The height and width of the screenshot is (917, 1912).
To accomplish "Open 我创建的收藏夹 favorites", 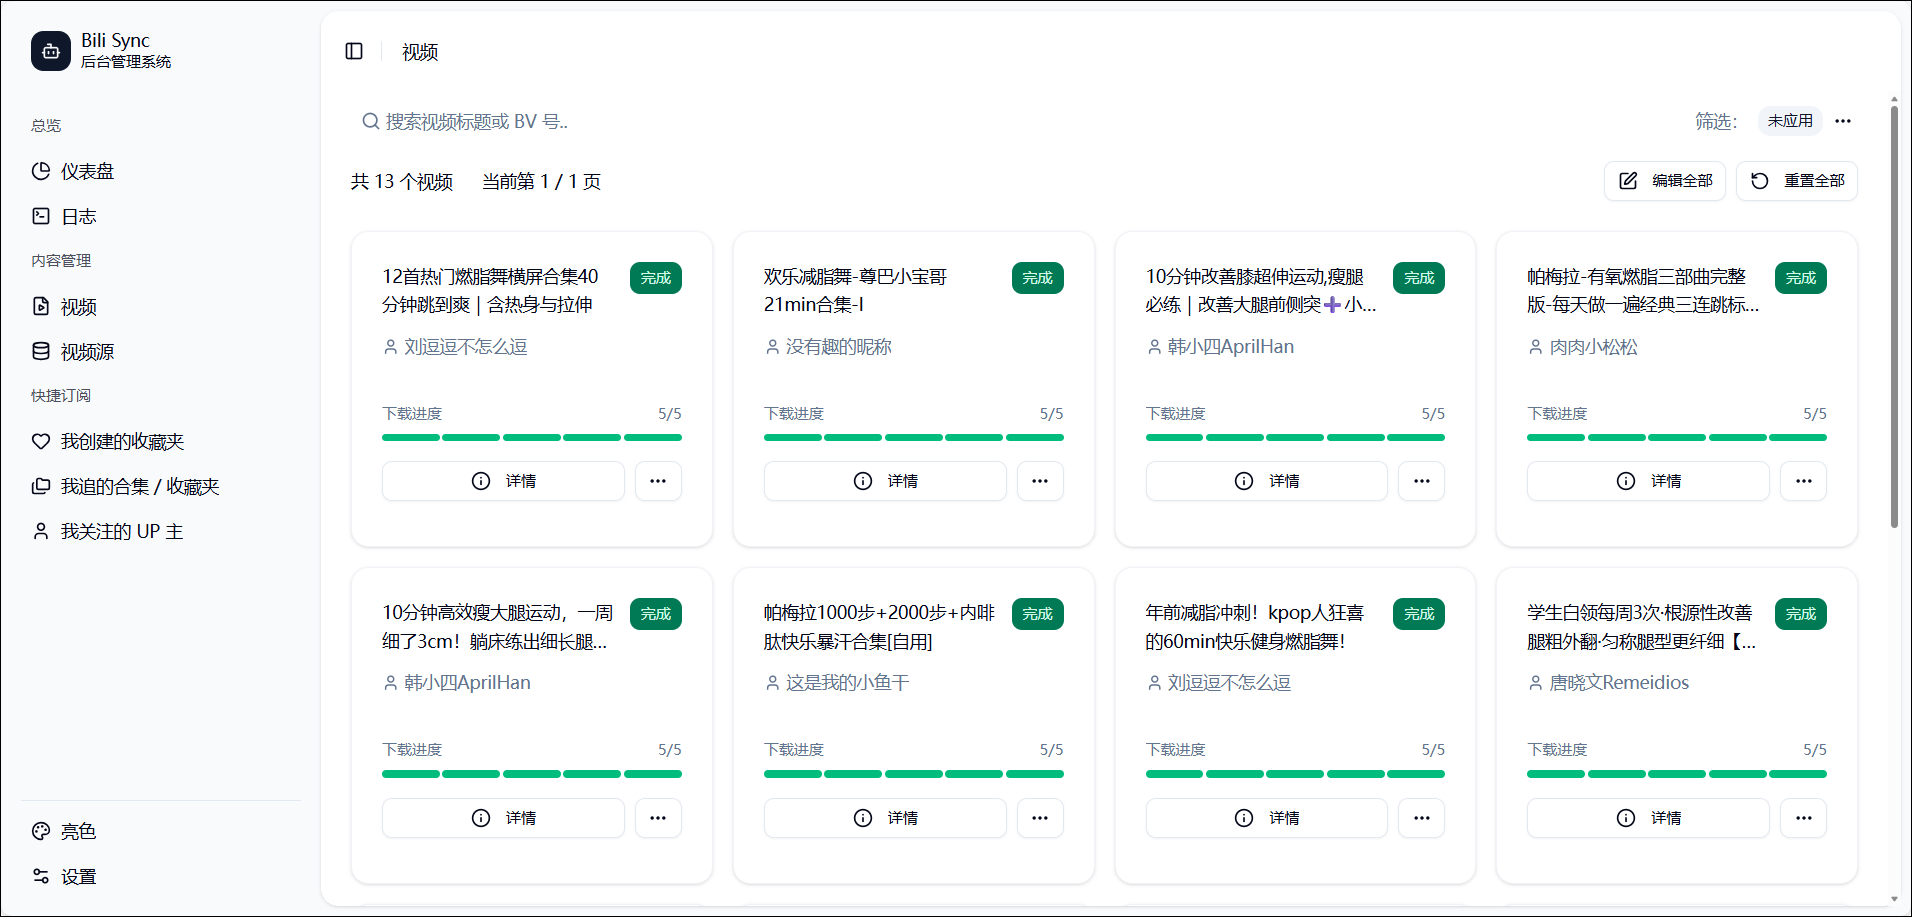I will tap(122, 441).
